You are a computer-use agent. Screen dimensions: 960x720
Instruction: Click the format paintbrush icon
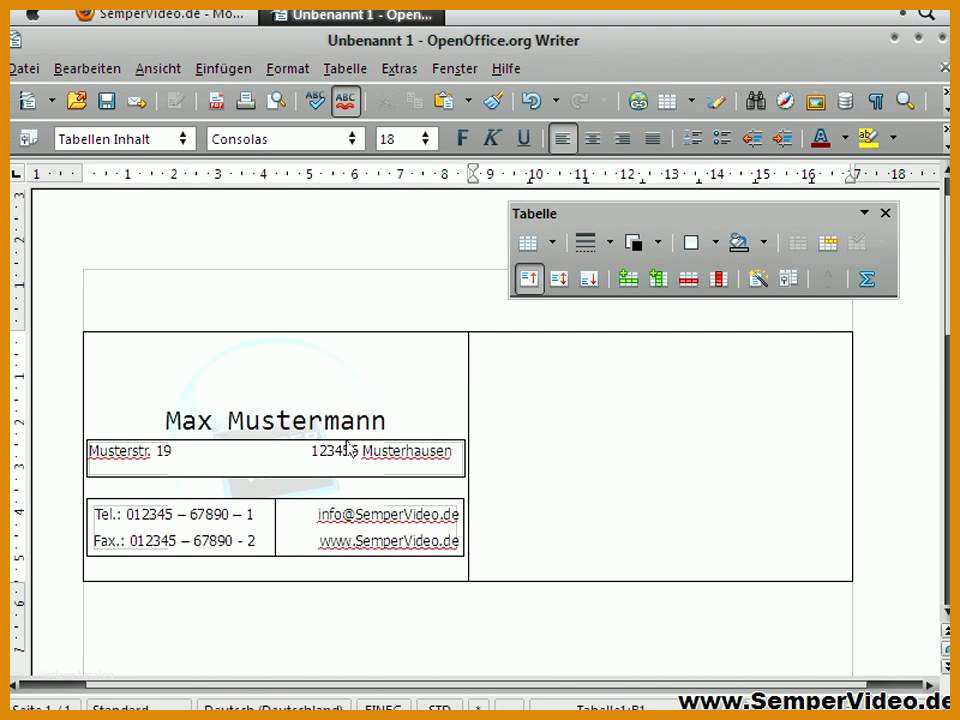pyautogui.click(x=493, y=100)
